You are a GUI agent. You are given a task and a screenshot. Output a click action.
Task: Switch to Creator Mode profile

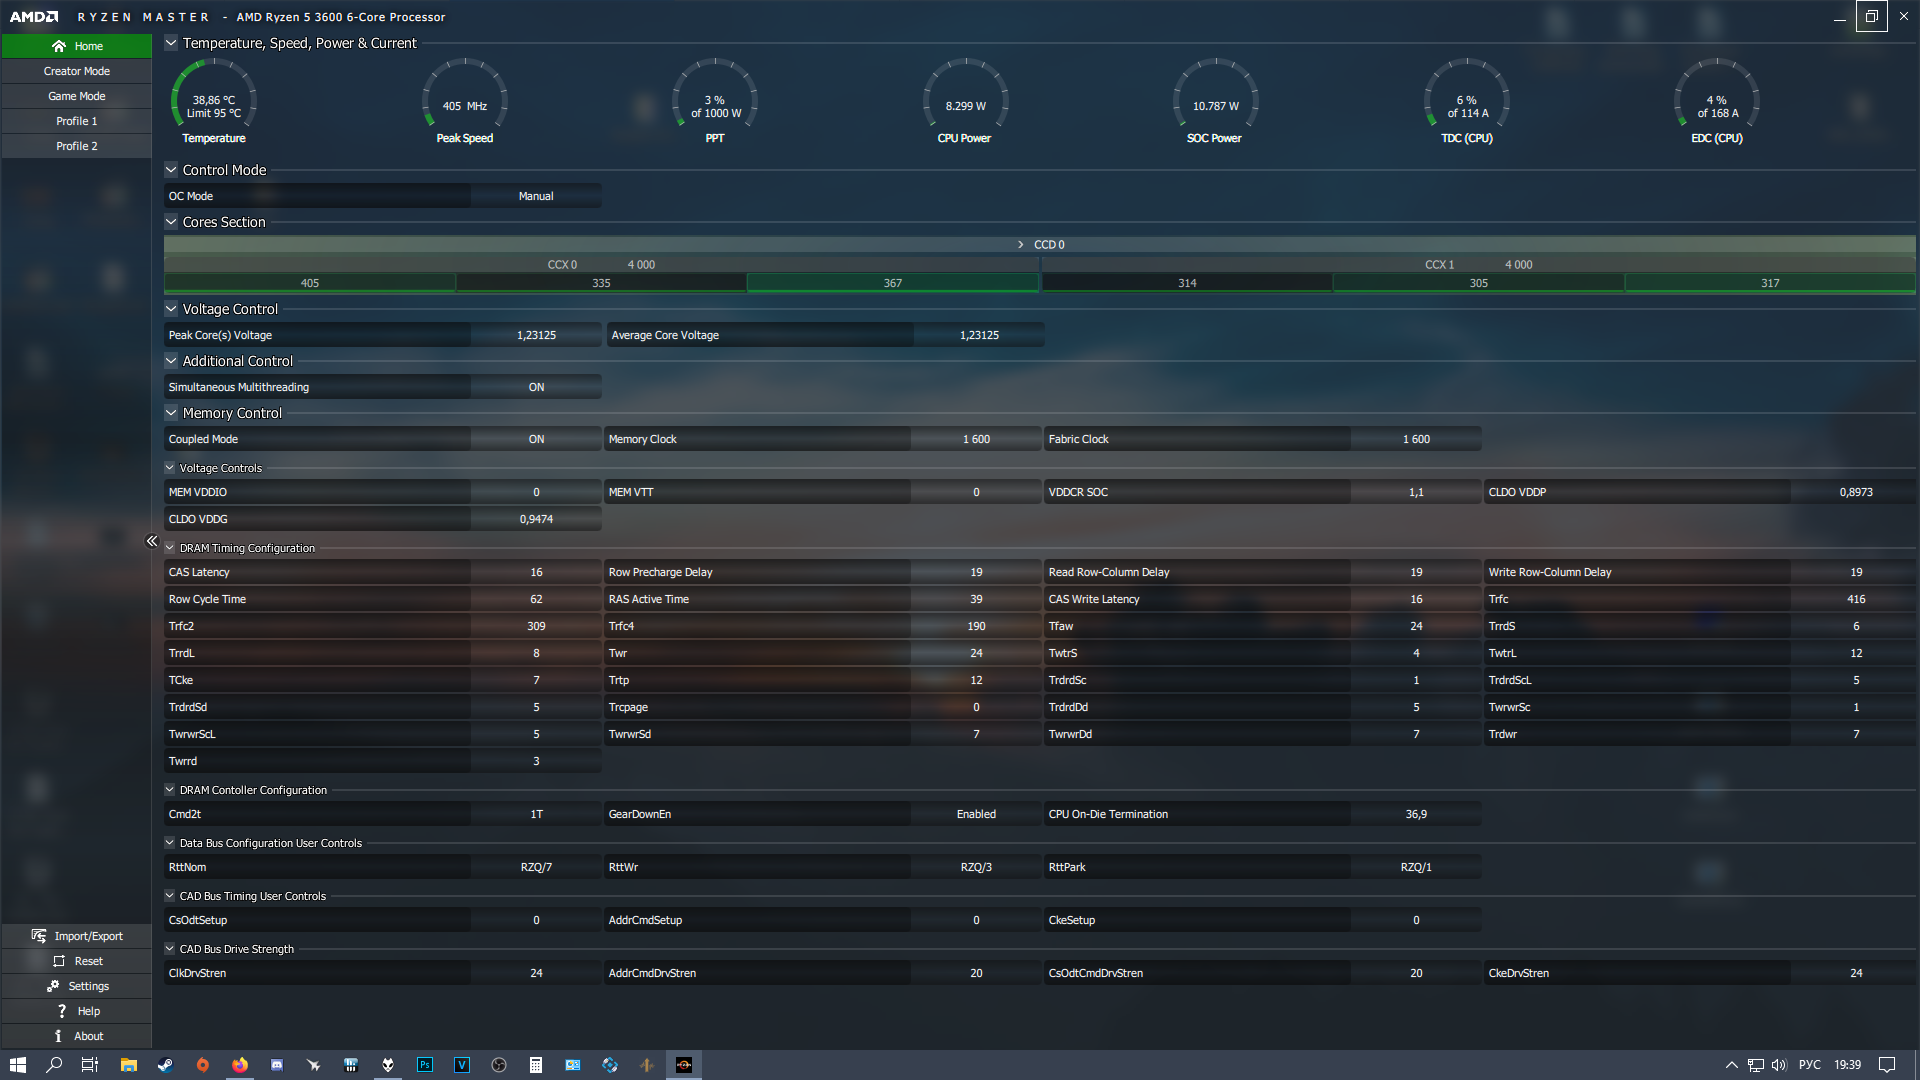pyautogui.click(x=77, y=71)
